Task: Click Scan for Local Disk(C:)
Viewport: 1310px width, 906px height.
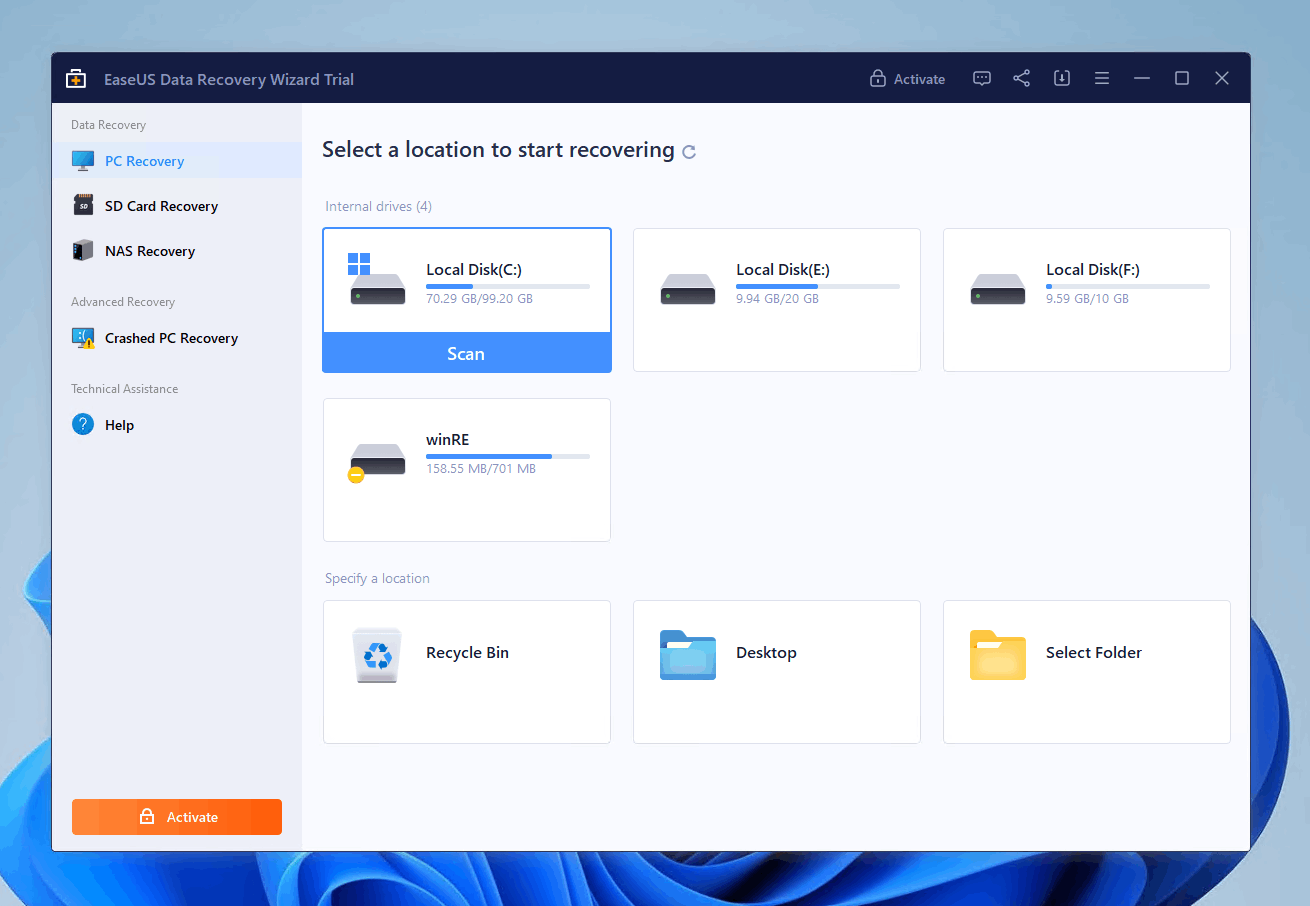Action: (x=467, y=353)
